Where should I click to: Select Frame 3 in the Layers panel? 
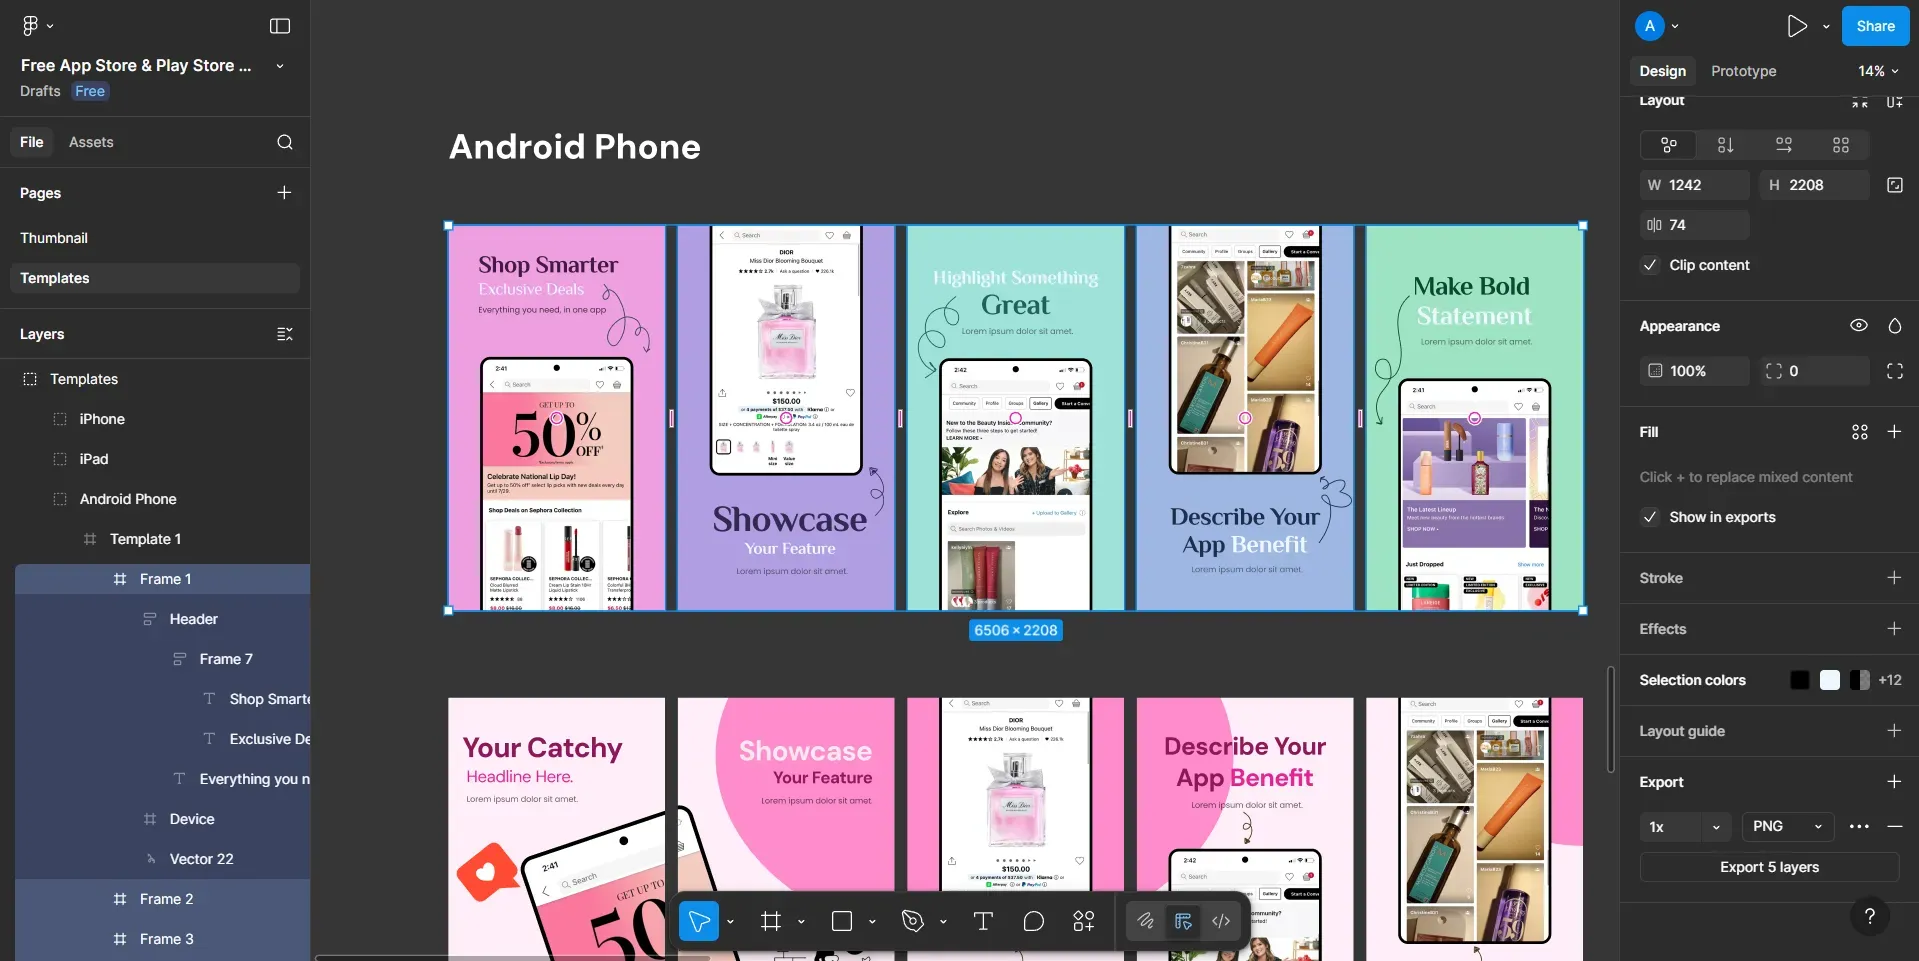[x=167, y=938]
